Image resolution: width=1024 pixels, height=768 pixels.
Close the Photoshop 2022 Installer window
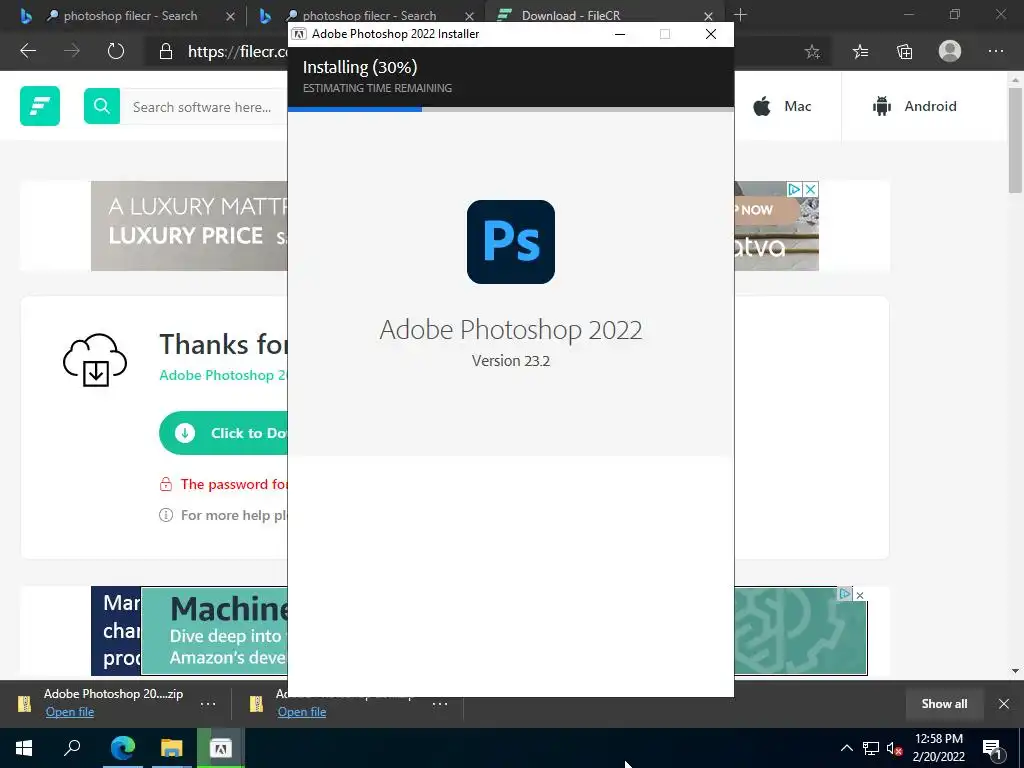point(711,34)
